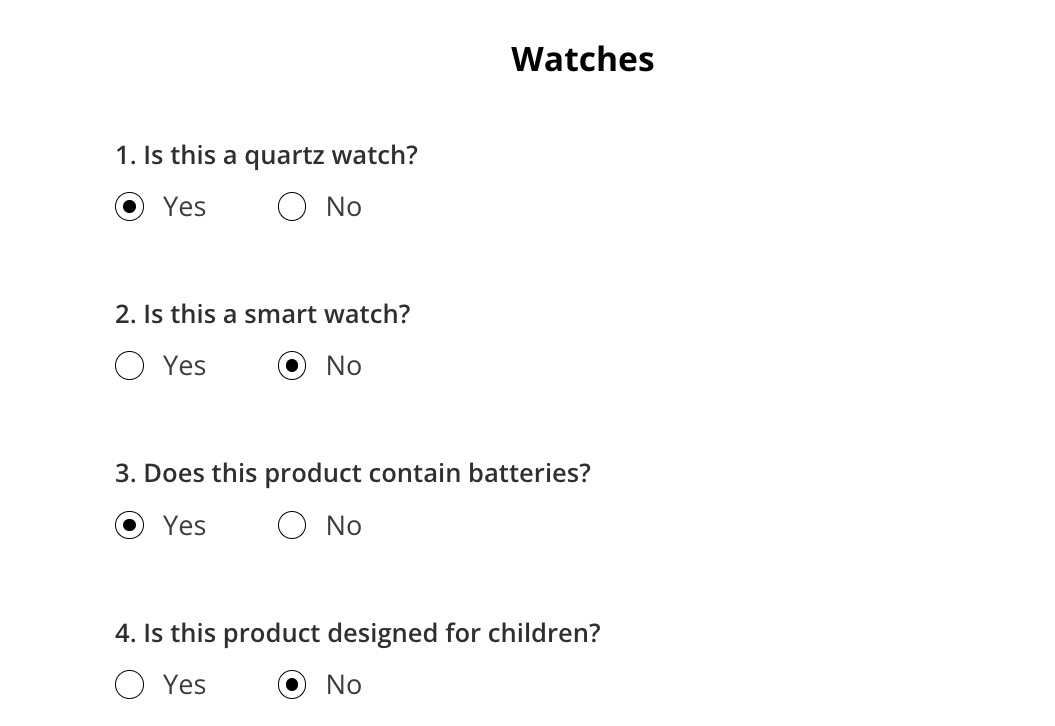The image size is (1055, 726).
Task: Click question text 'Is this product designed for children?'
Action: tap(371, 634)
